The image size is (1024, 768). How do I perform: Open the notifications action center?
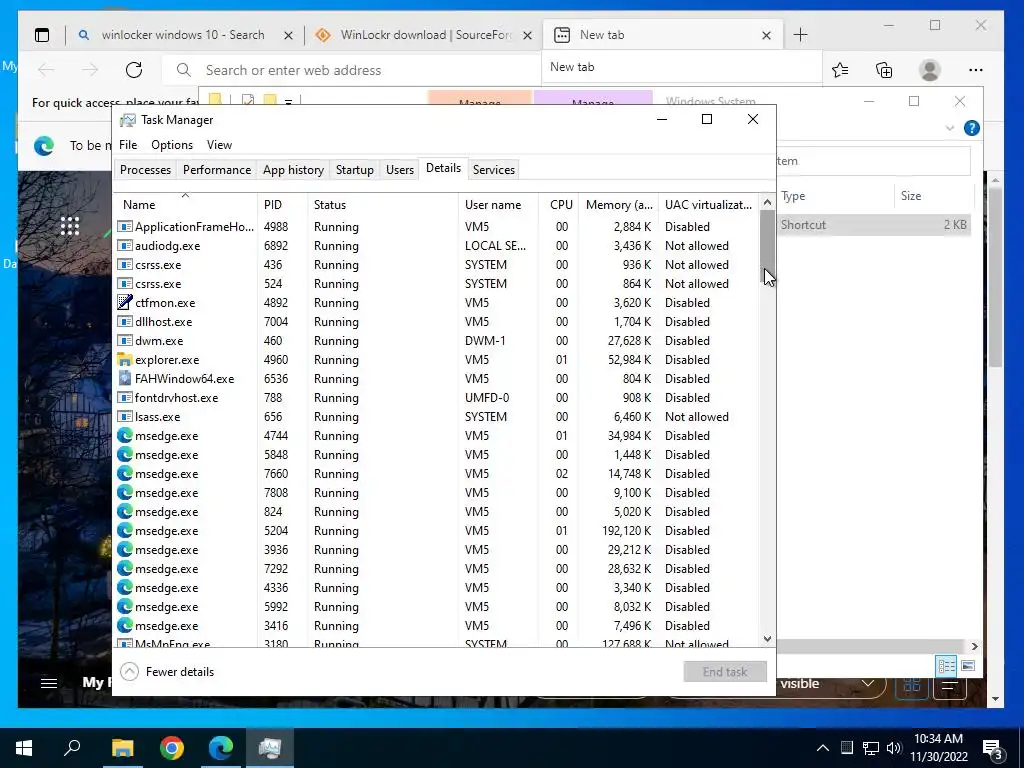coord(992,750)
